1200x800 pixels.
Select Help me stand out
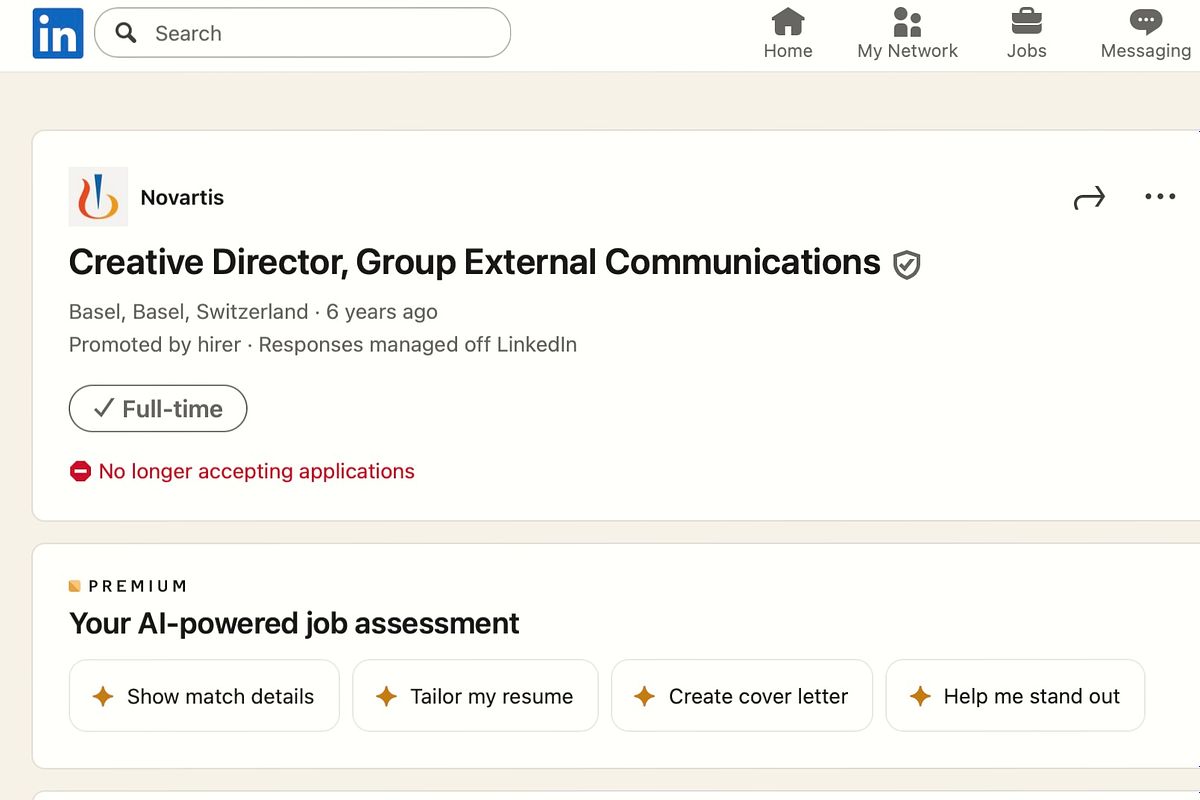click(x=1015, y=696)
